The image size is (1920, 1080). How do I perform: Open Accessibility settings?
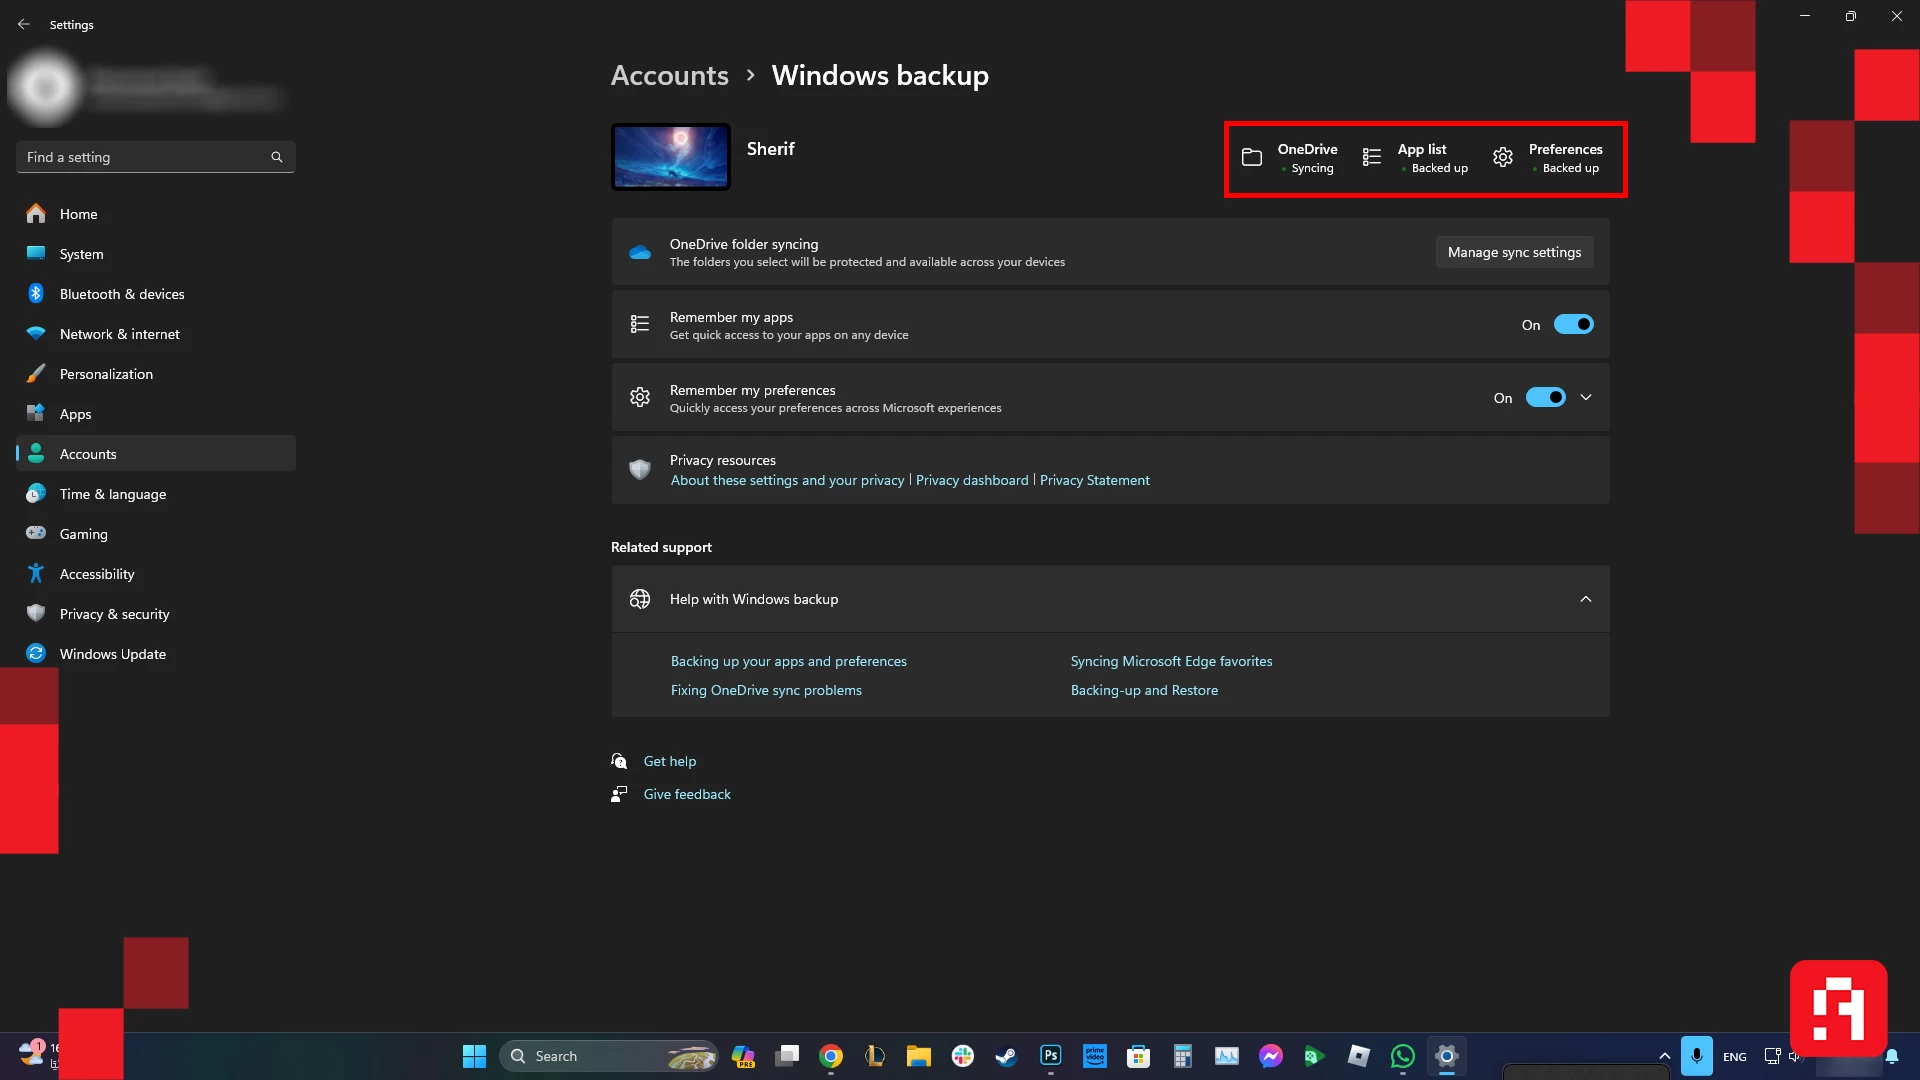(x=156, y=574)
